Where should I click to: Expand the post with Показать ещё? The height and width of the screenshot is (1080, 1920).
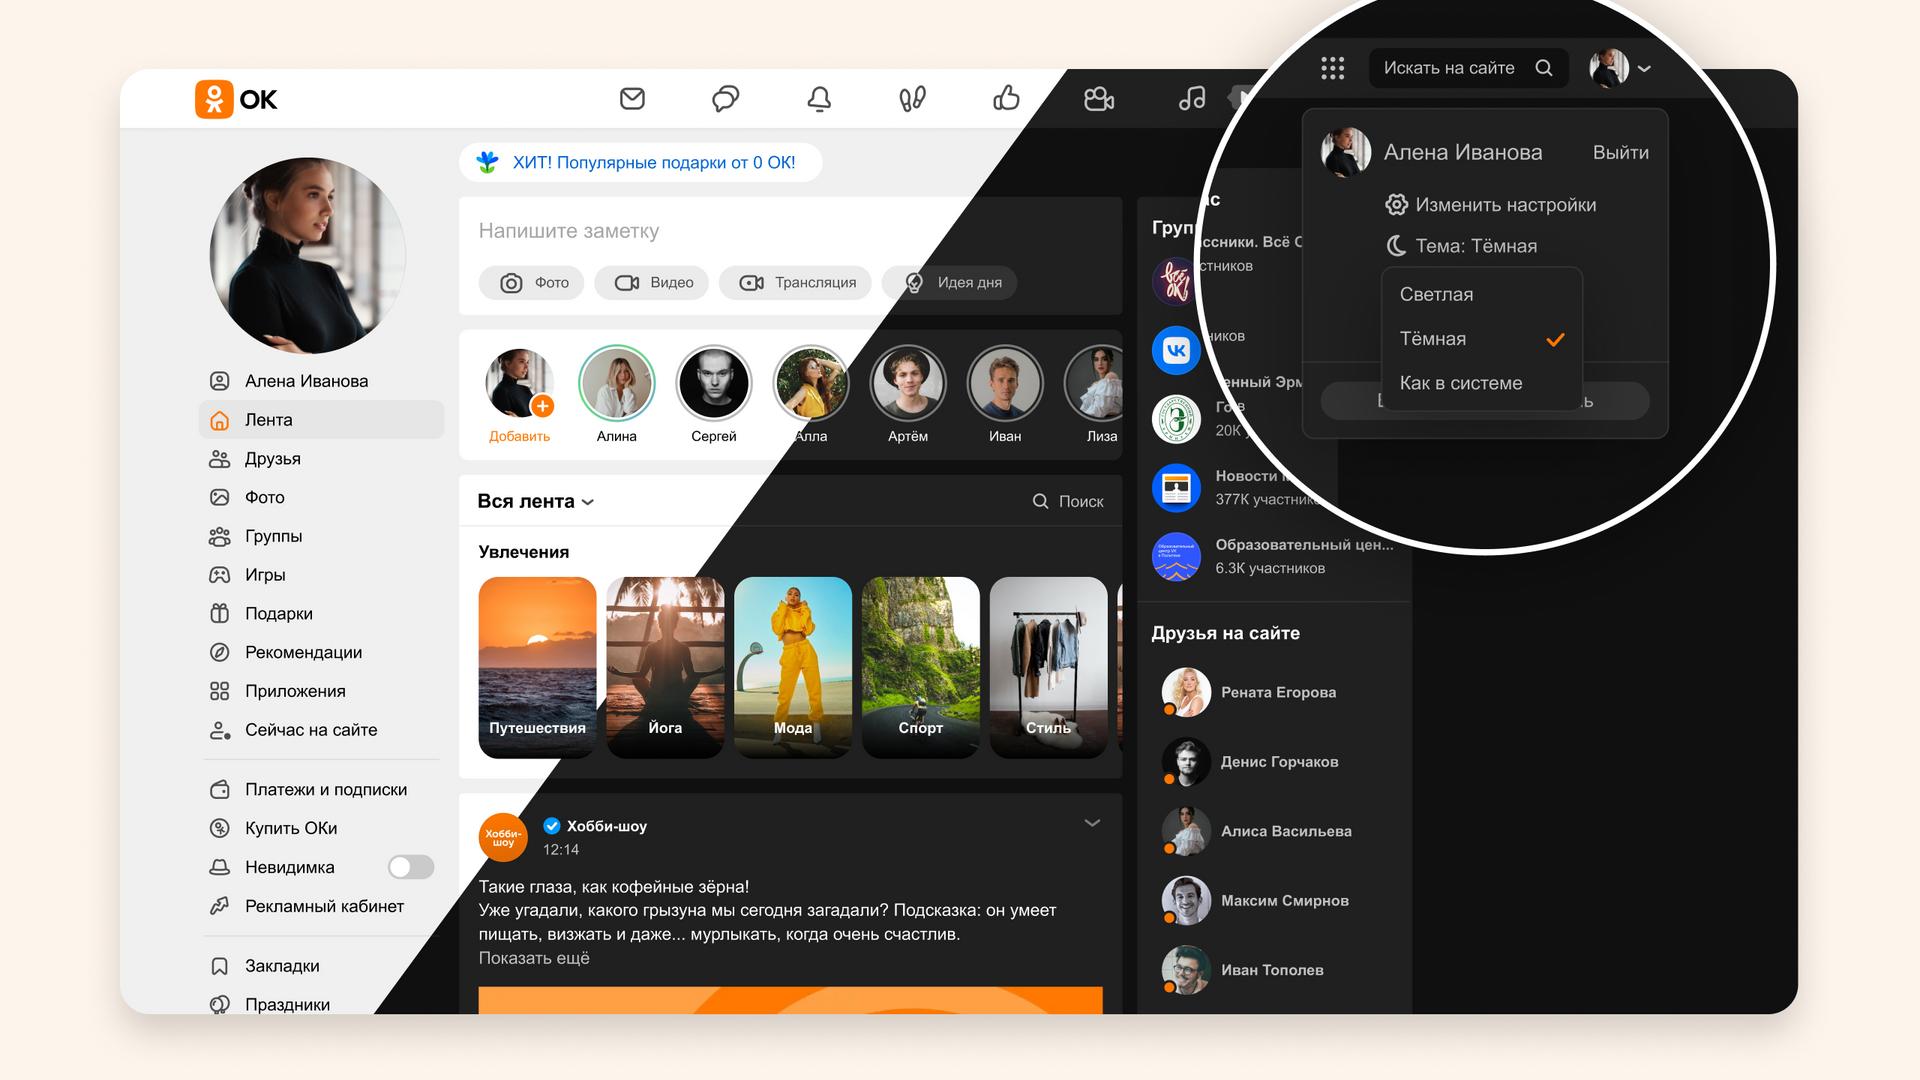(x=534, y=958)
